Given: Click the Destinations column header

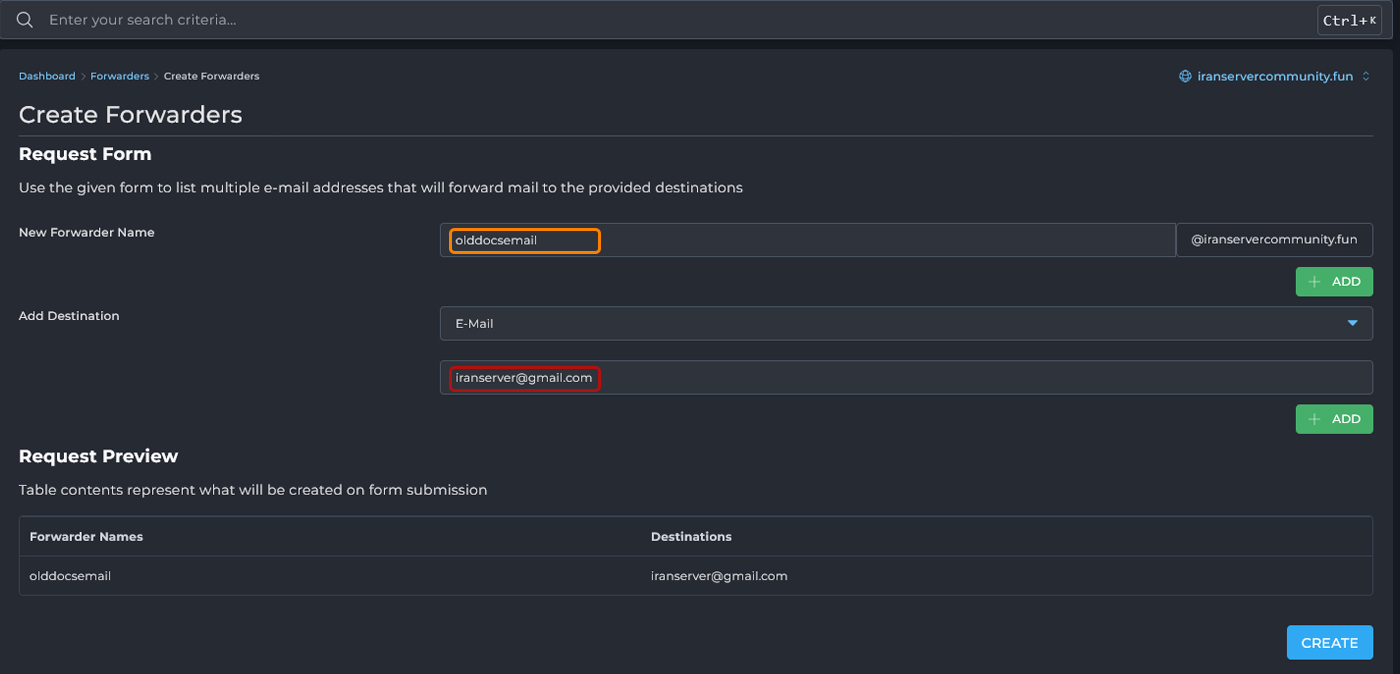Looking at the screenshot, I should pos(691,537).
